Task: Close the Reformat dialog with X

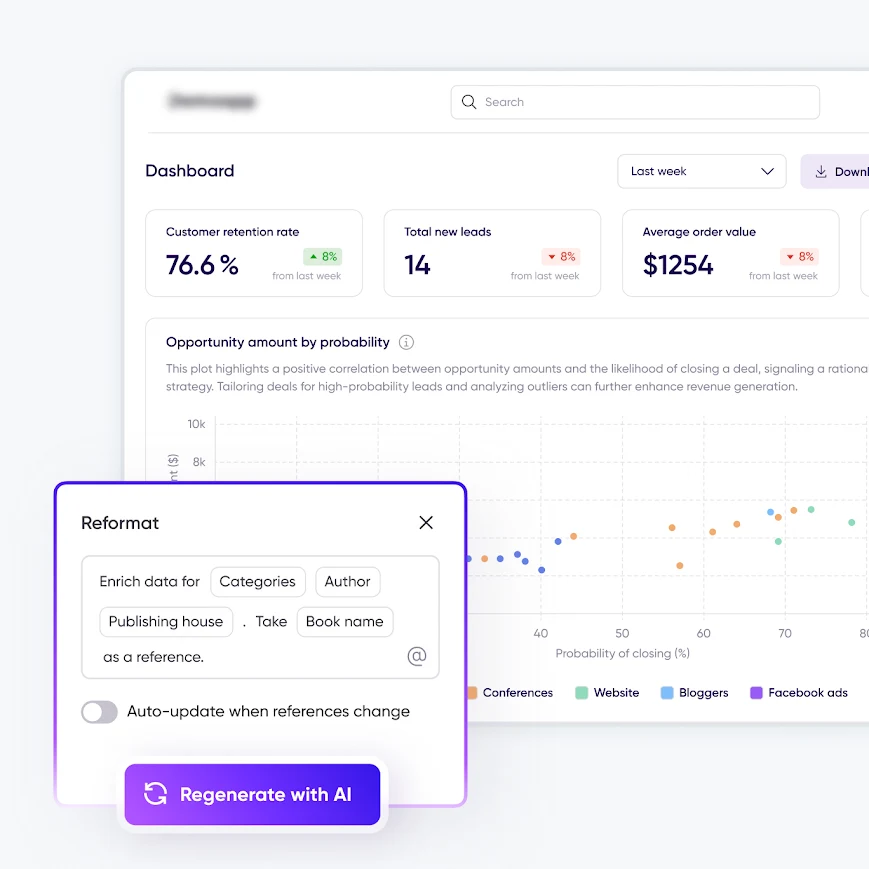Action: click(426, 523)
